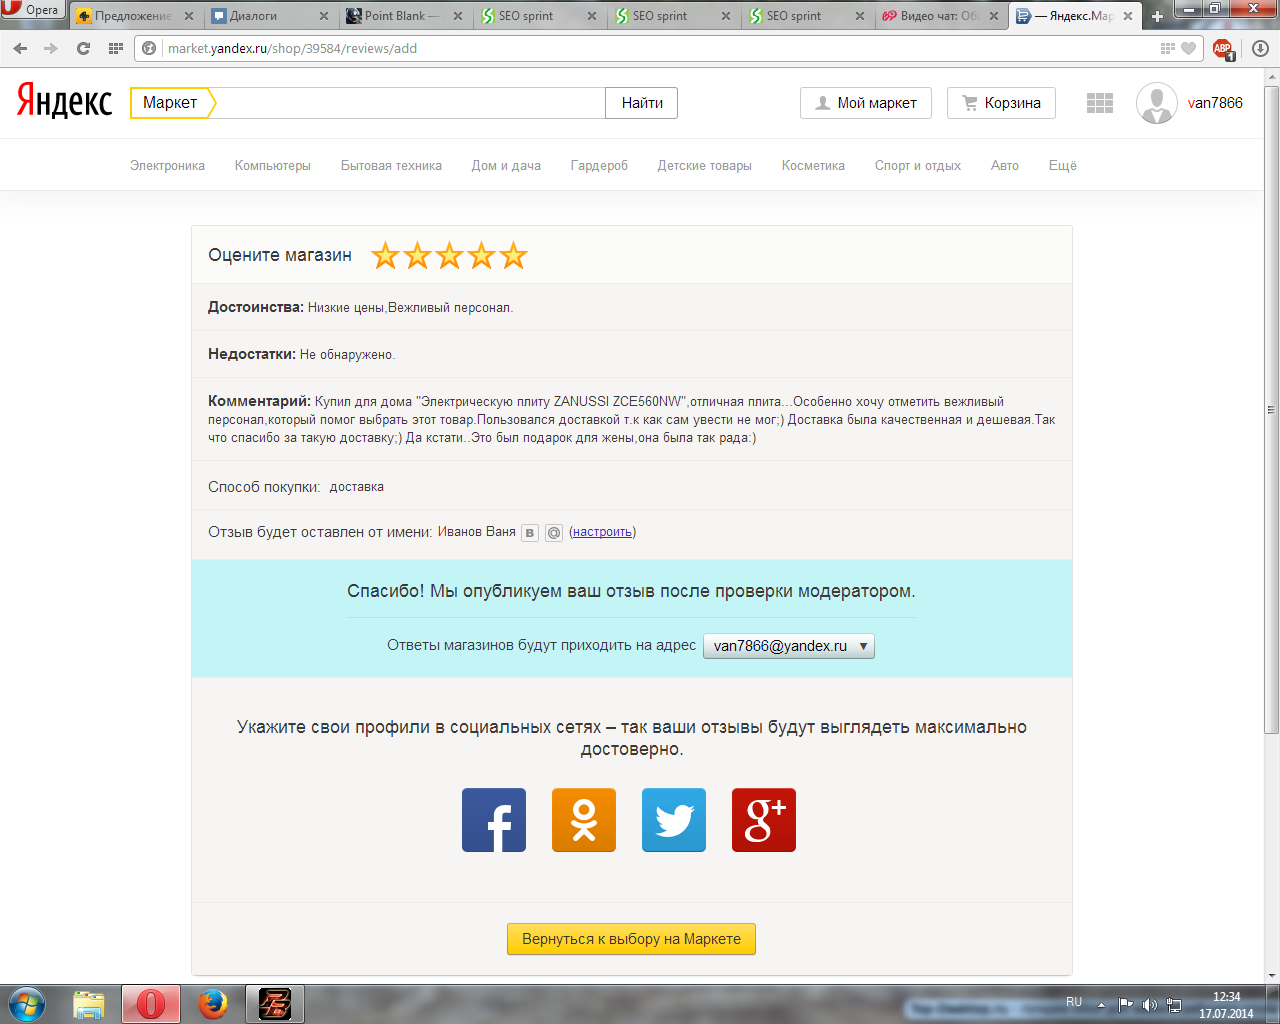Image resolution: width=1280 pixels, height=1024 pixels.
Task: Click the Odnoklassniki profile icon
Action: pyautogui.click(x=584, y=820)
